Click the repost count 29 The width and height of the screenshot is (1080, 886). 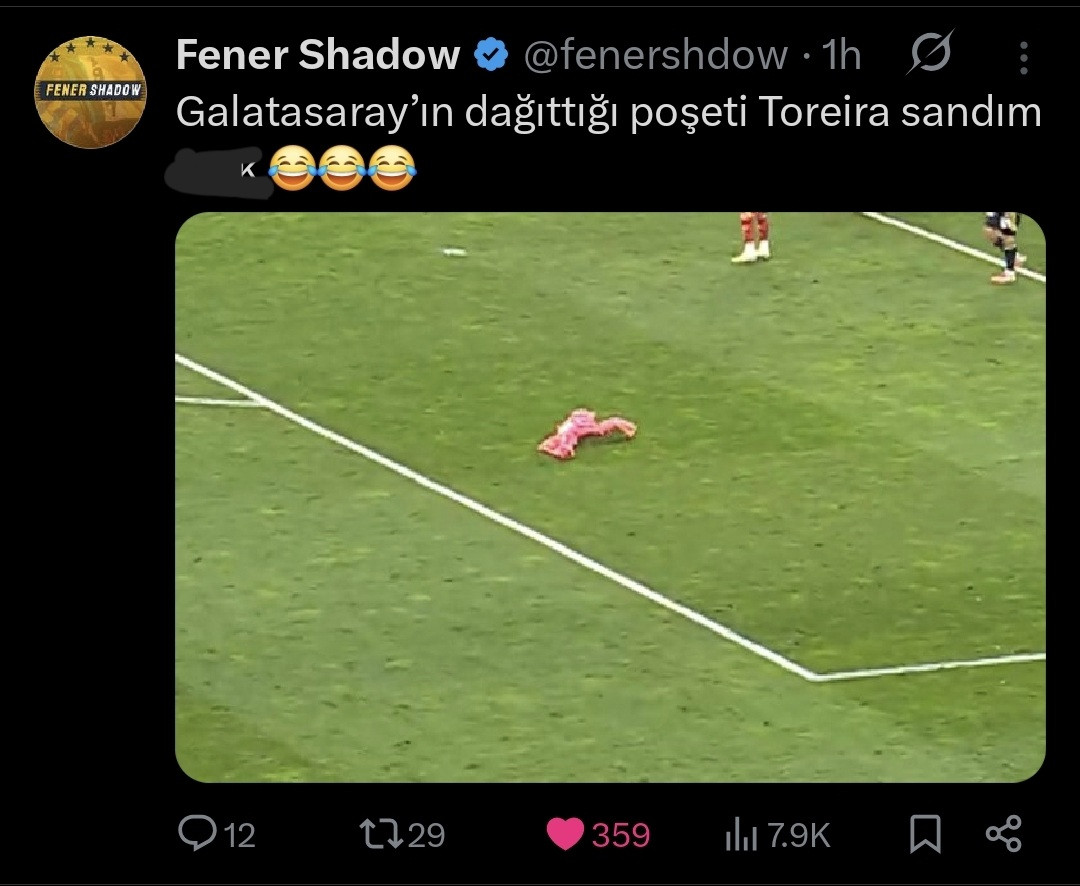(x=426, y=835)
